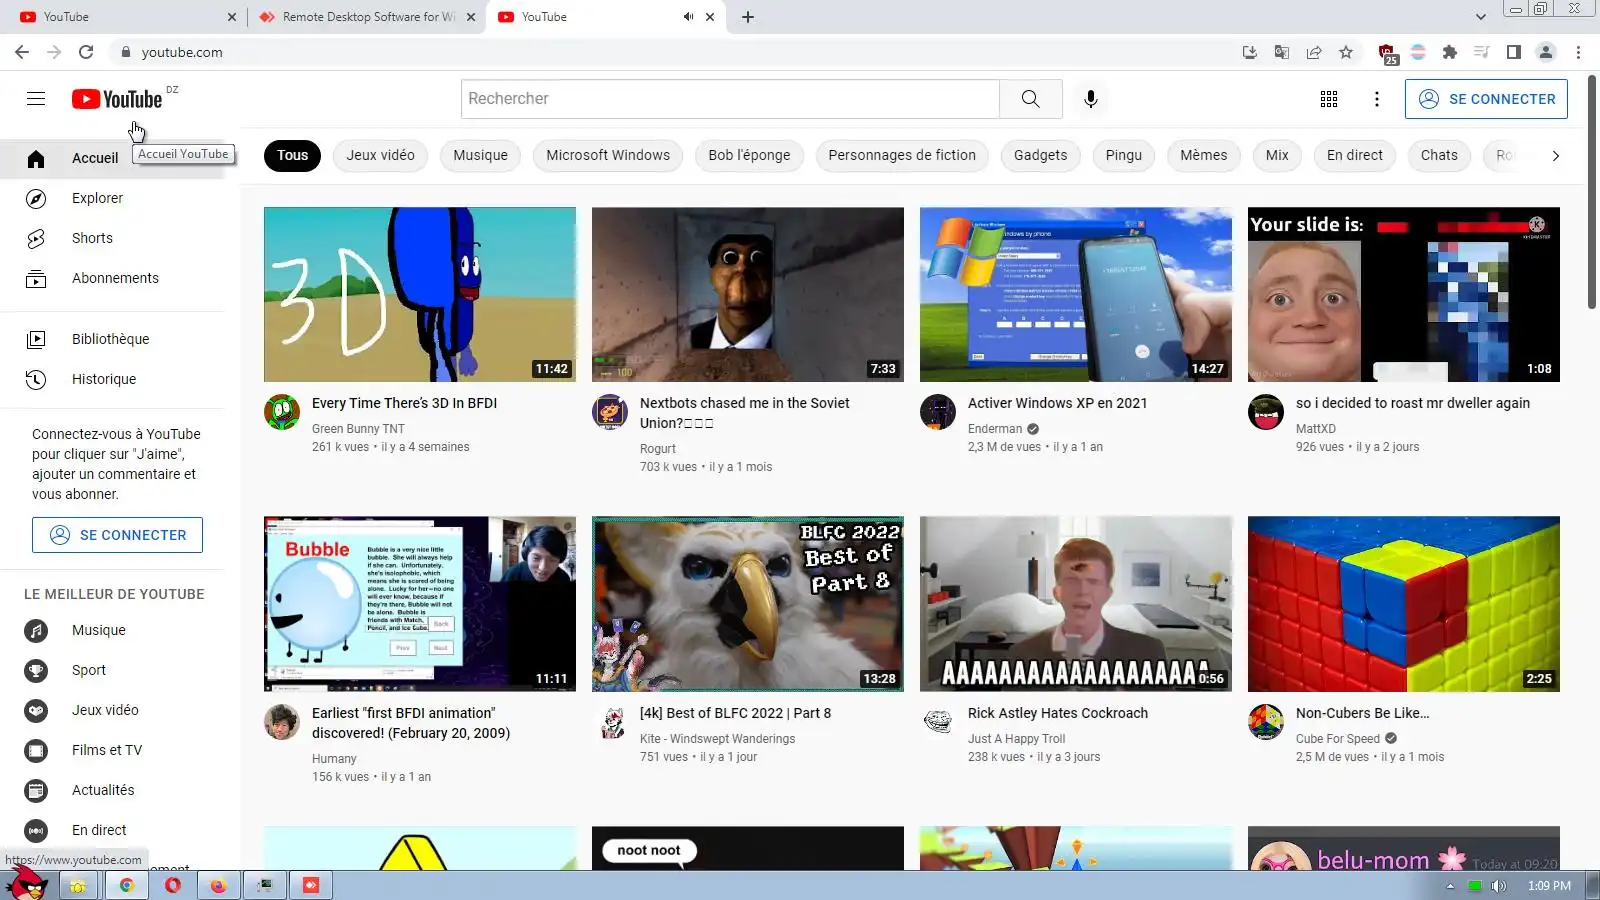1600x900 pixels.
Task: Open the Chrome extensions puzzle icon
Action: point(1450,52)
